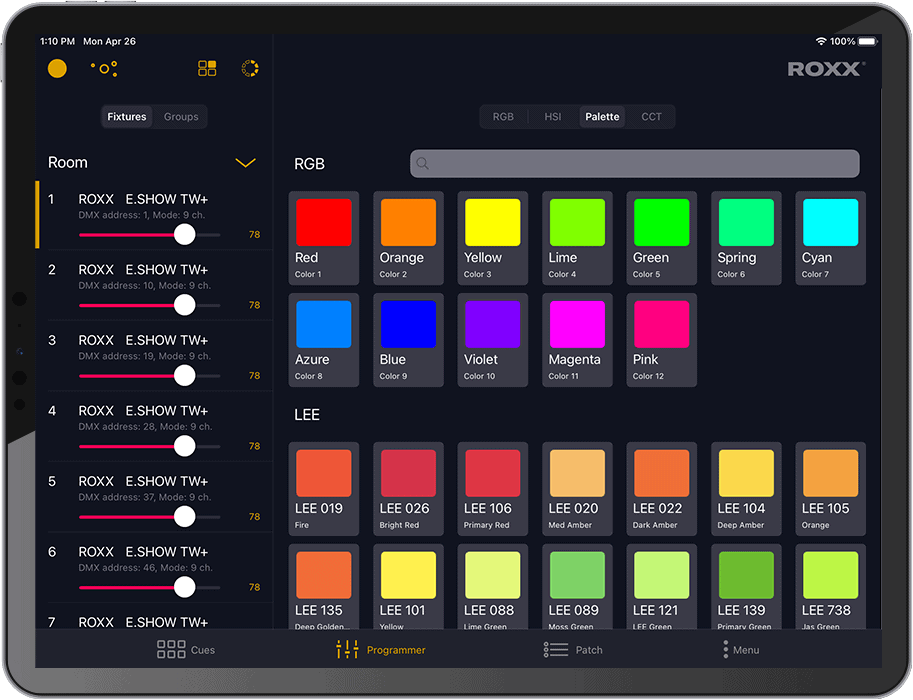Apply the LEE 022 Dark Amber gel

(x=661, y=489)
